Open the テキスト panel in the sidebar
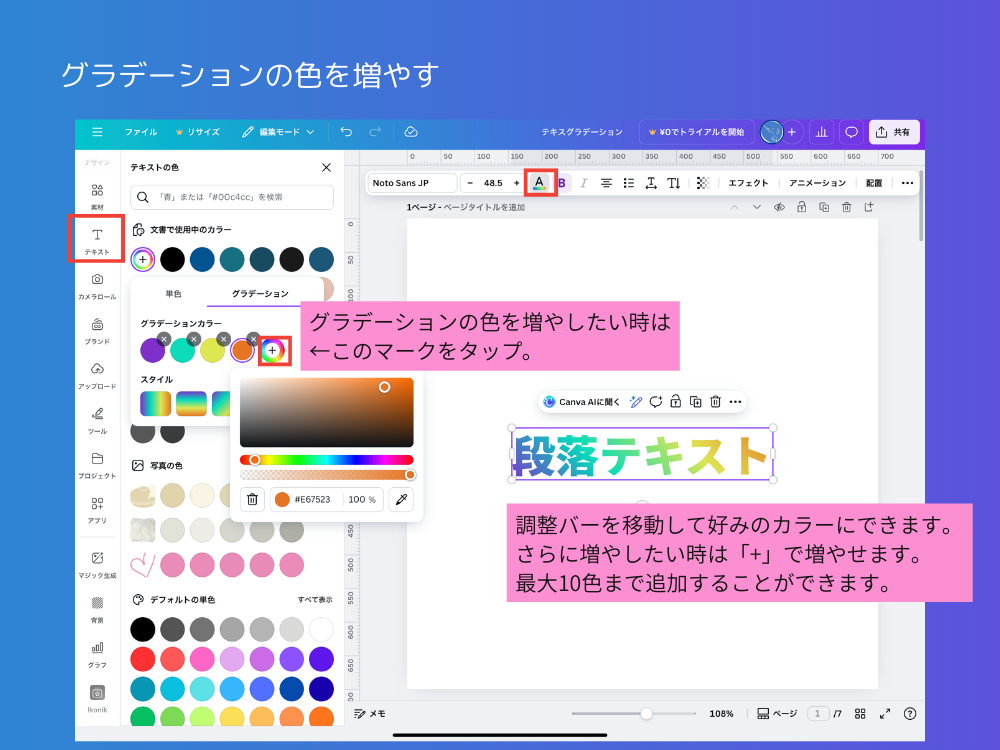This screenshot has width=1000, height=750. [x=96, y=237]
